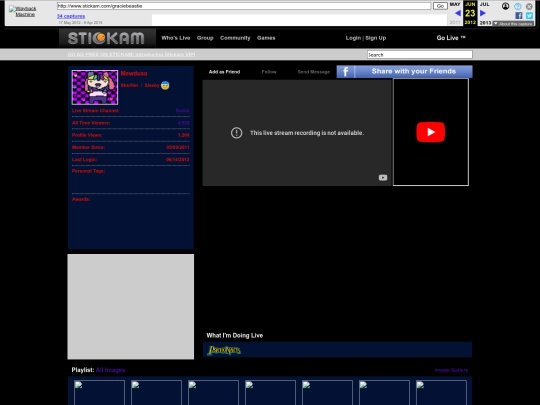Click the 'All Time Viewers:' label
The width and height of the screenshot is (540, 405).
click(x=91, y=123)
